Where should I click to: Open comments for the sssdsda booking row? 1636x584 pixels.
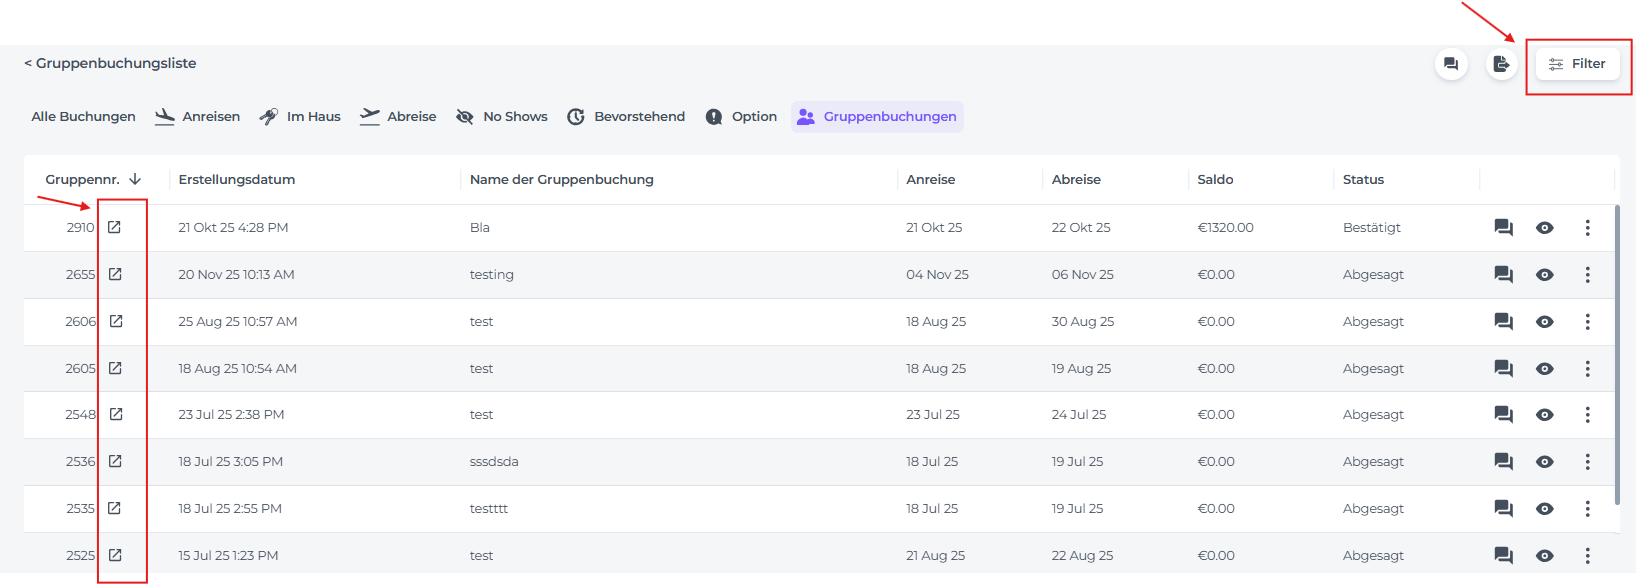1503,461
